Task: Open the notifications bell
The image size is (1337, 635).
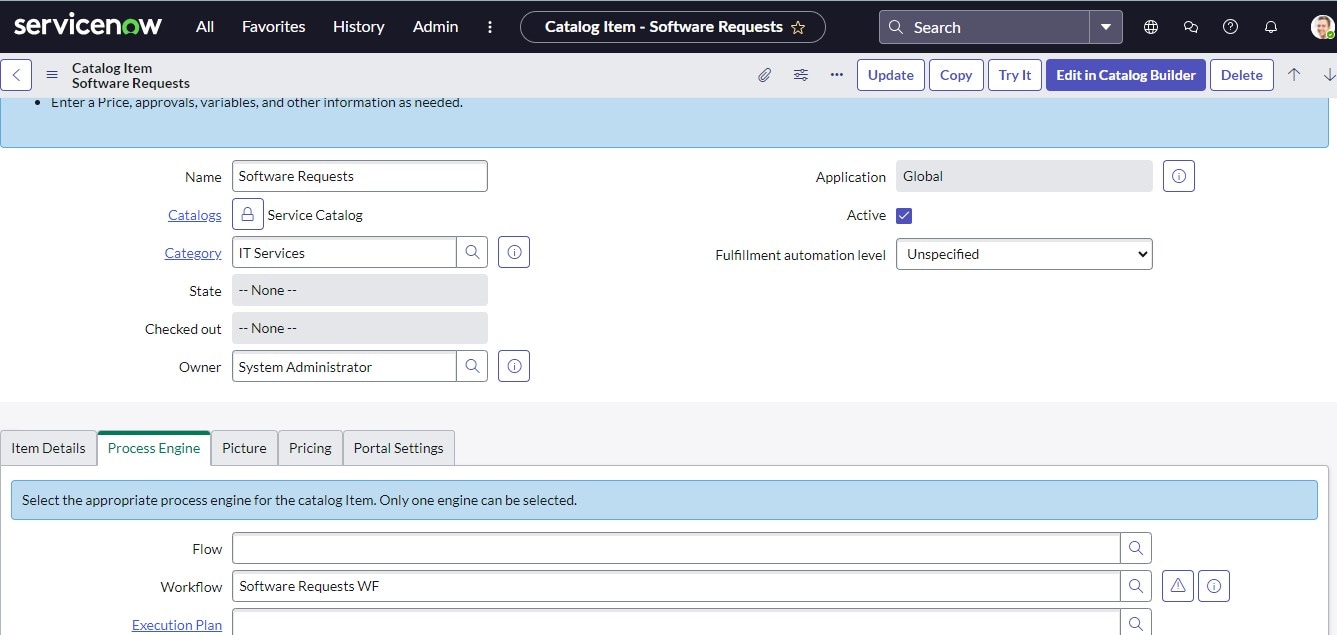Action: point(1270,27)
